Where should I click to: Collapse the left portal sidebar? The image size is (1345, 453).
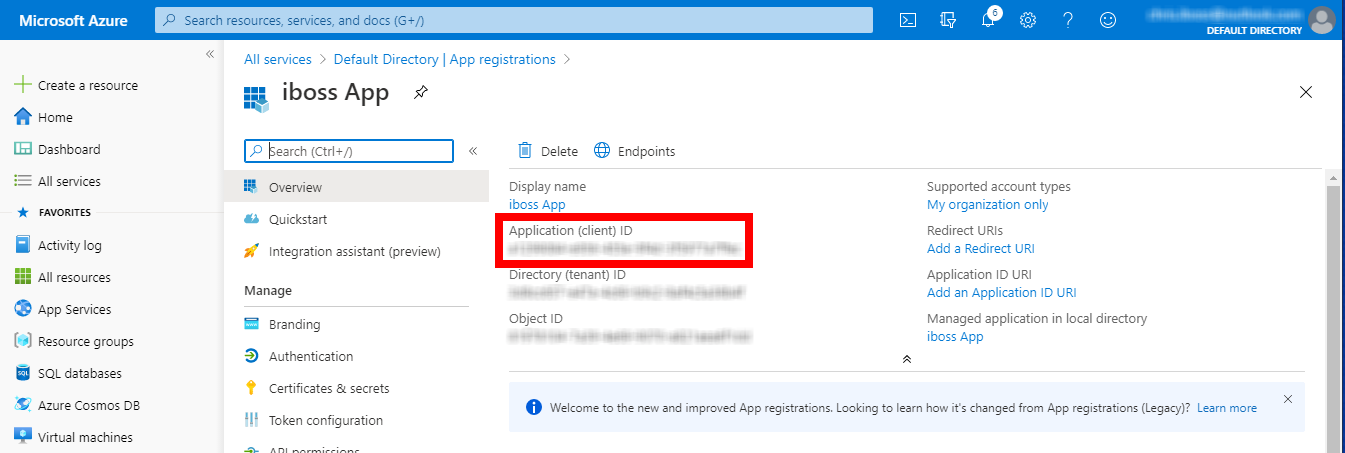(210, 54)
